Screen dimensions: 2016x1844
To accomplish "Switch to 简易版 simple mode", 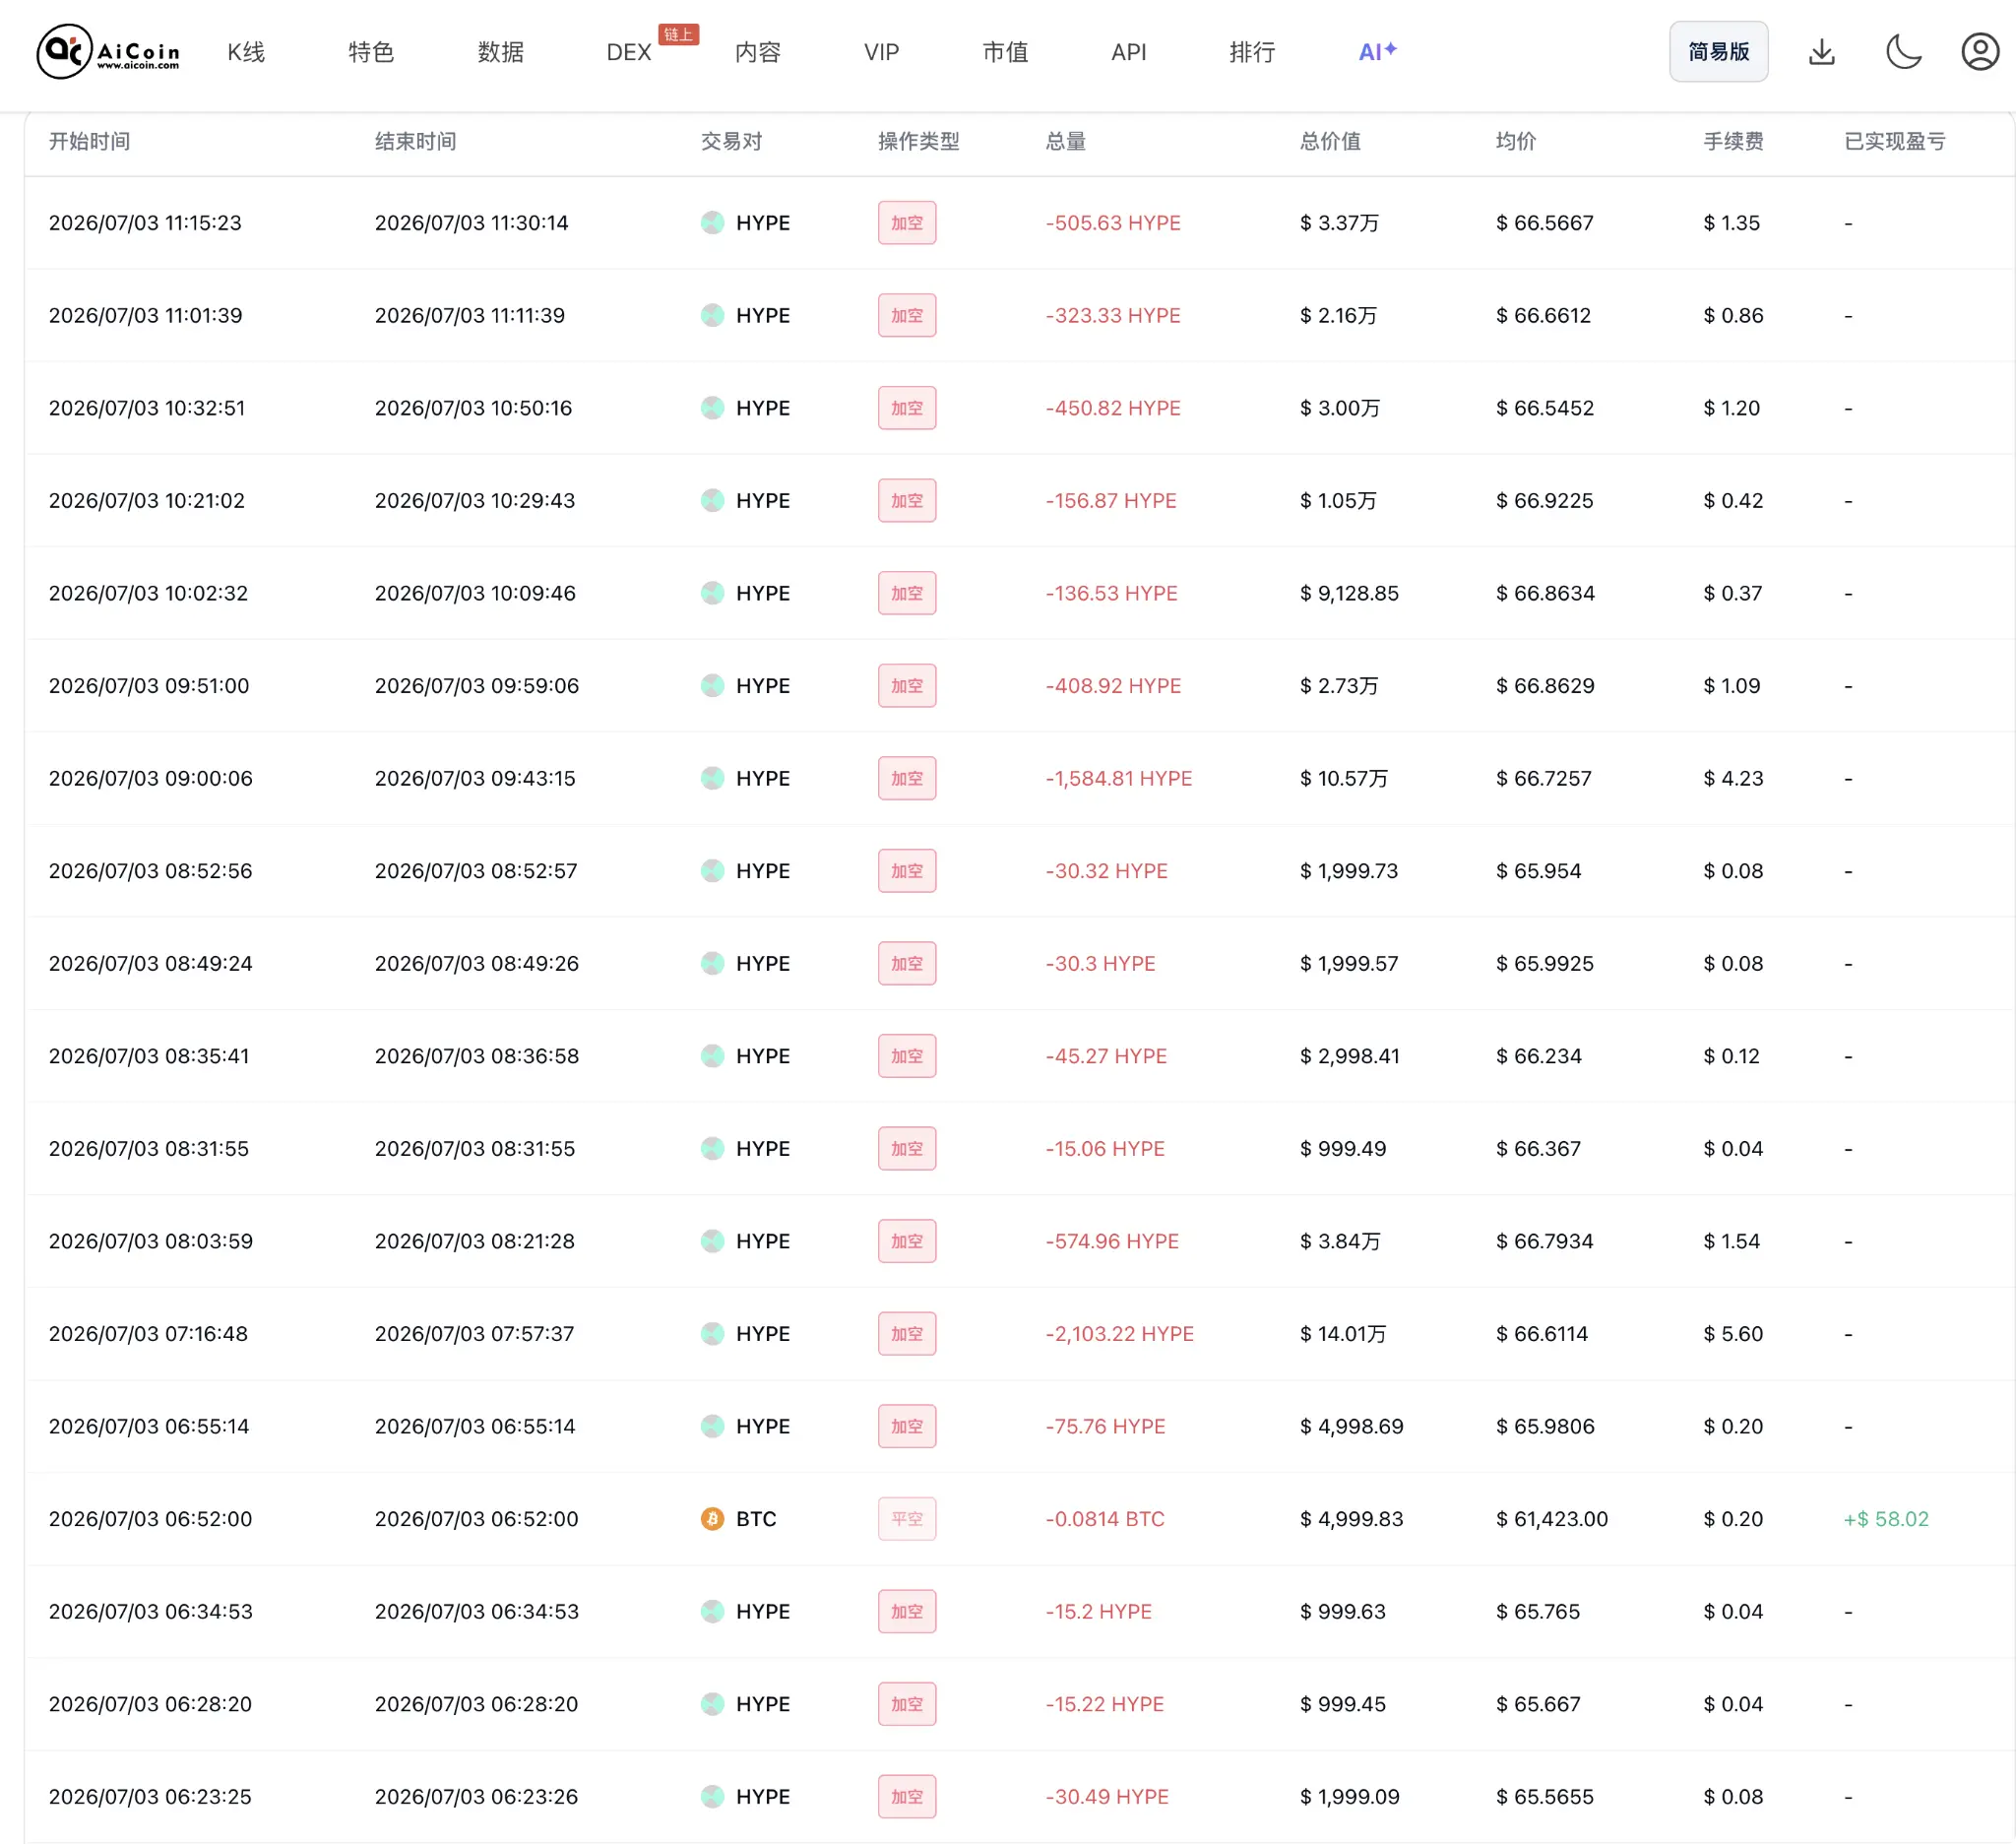I will (x=1718, y=51).
